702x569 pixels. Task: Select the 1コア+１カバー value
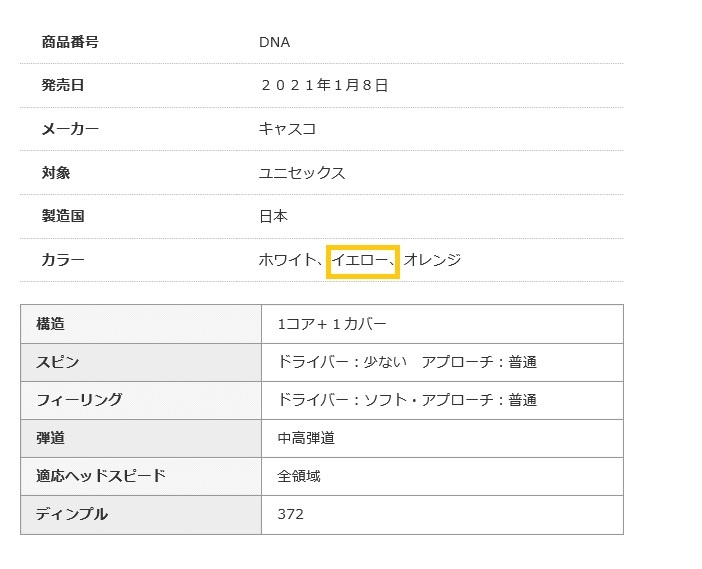pos(332,324)
